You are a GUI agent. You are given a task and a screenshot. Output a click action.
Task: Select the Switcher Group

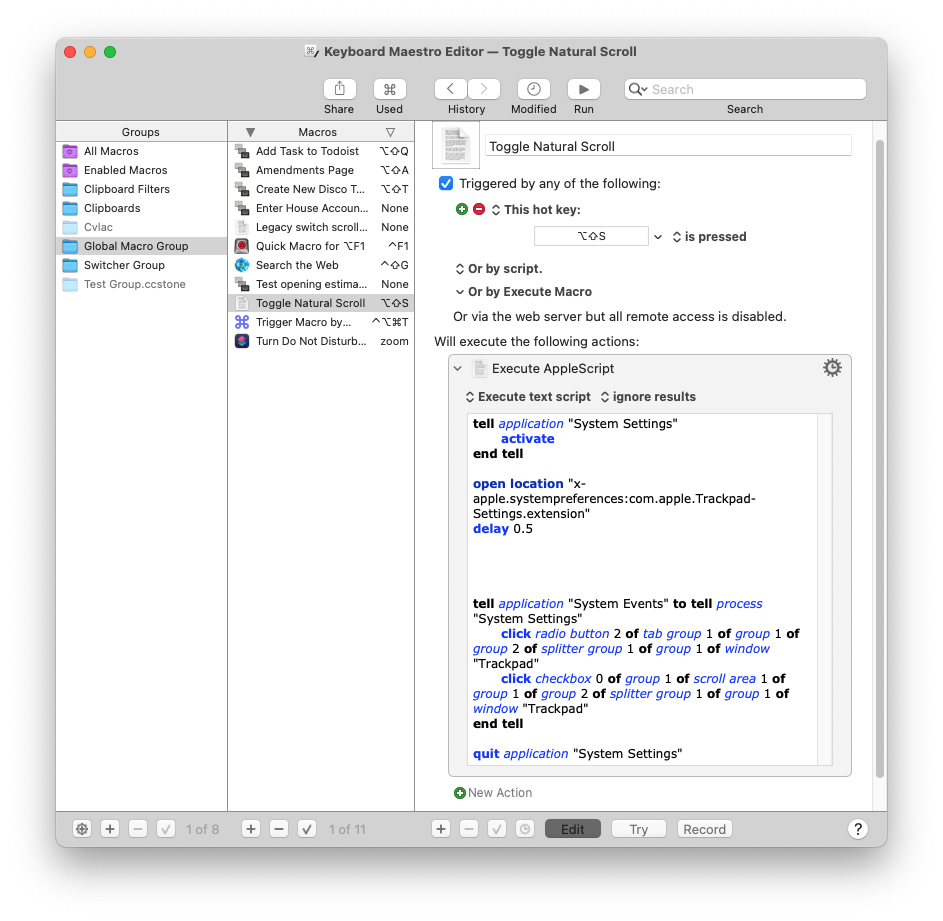[x=142, y=265]
